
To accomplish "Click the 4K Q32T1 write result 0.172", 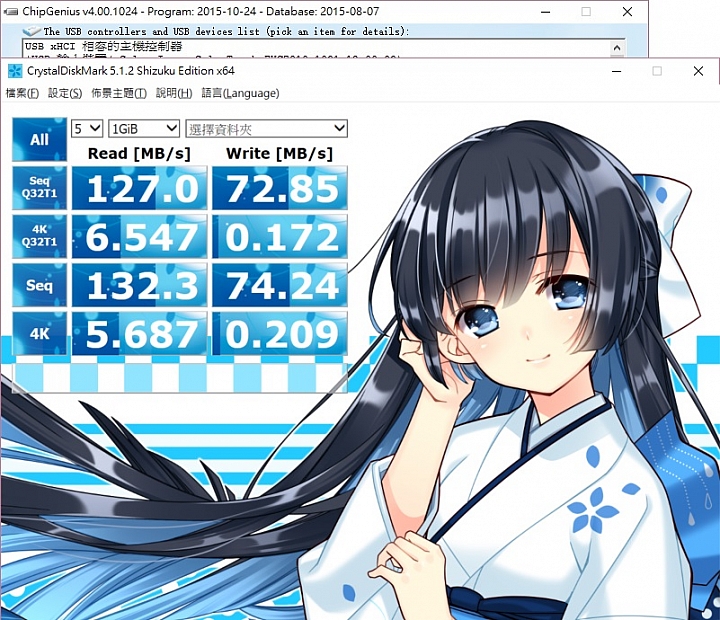I will [x=280, y=237].
